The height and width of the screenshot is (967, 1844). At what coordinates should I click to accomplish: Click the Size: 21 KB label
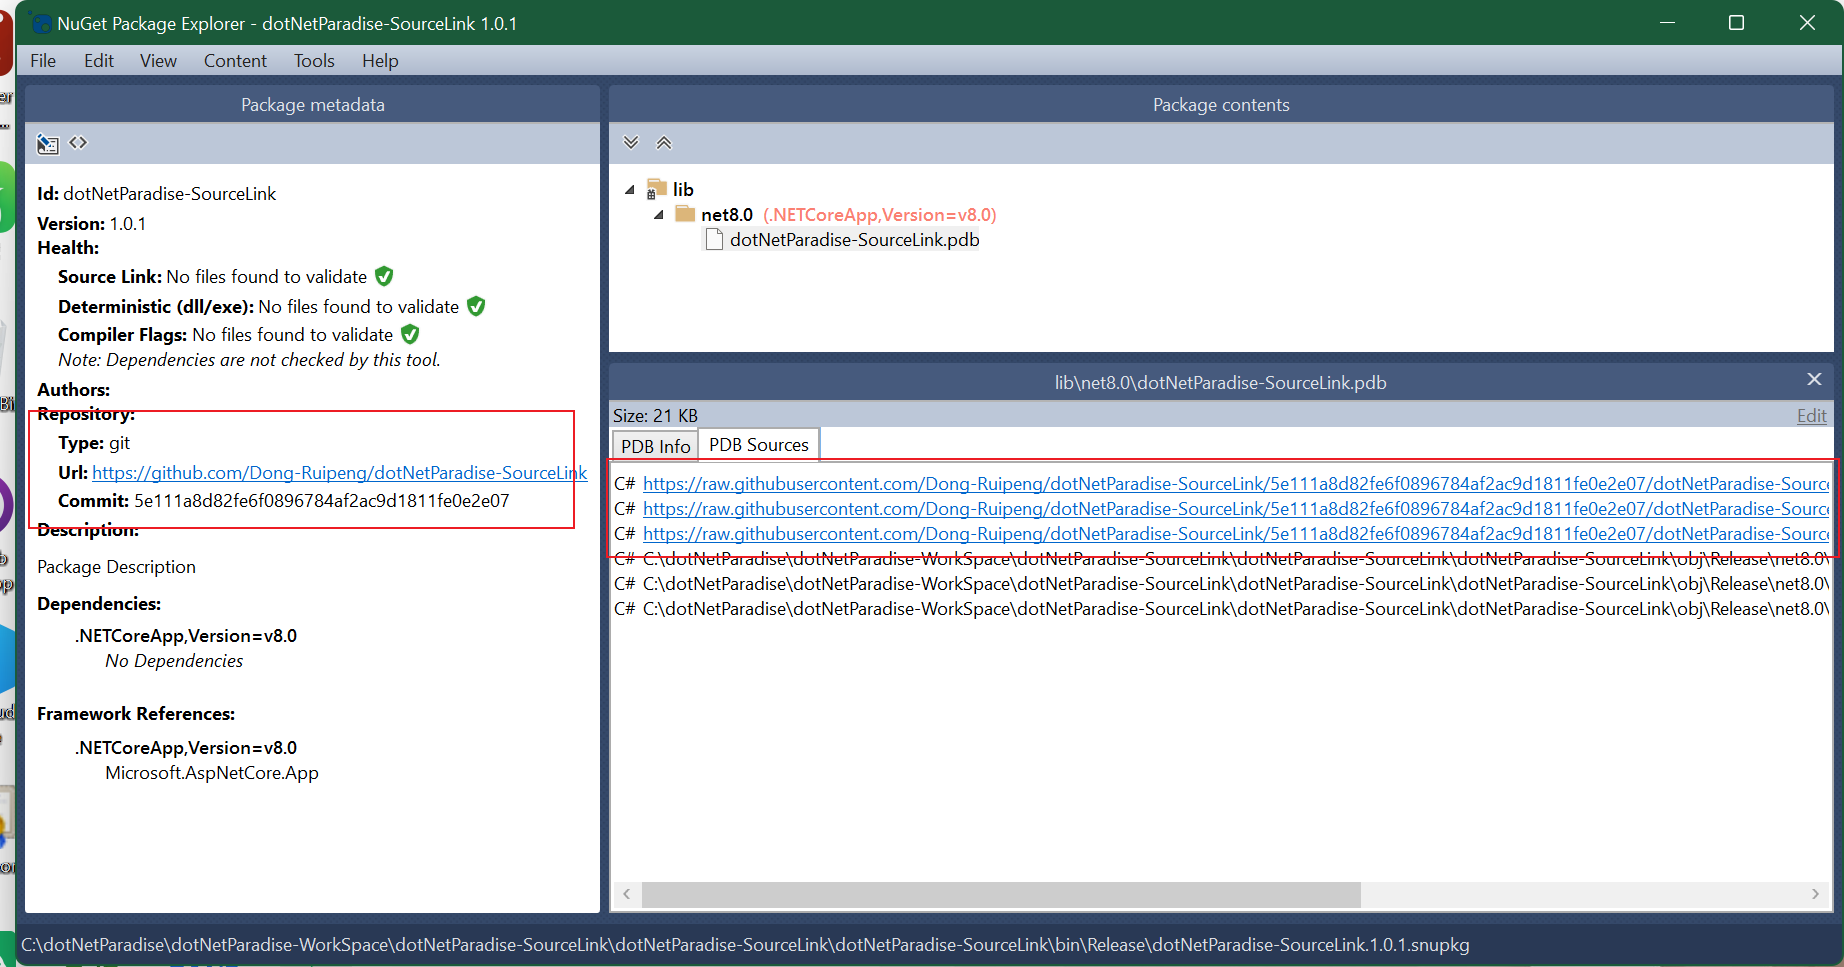point(655,416)
